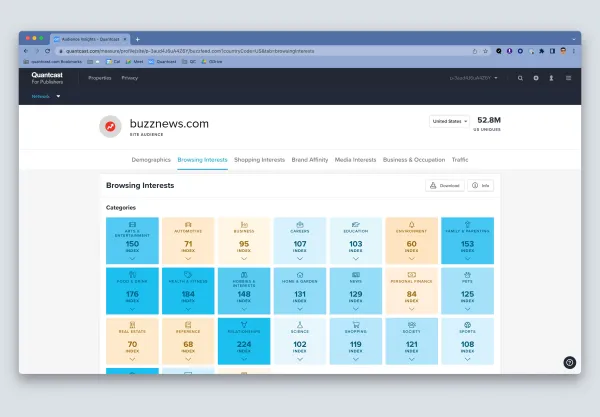Click the Society people icon

pos(411,325)
